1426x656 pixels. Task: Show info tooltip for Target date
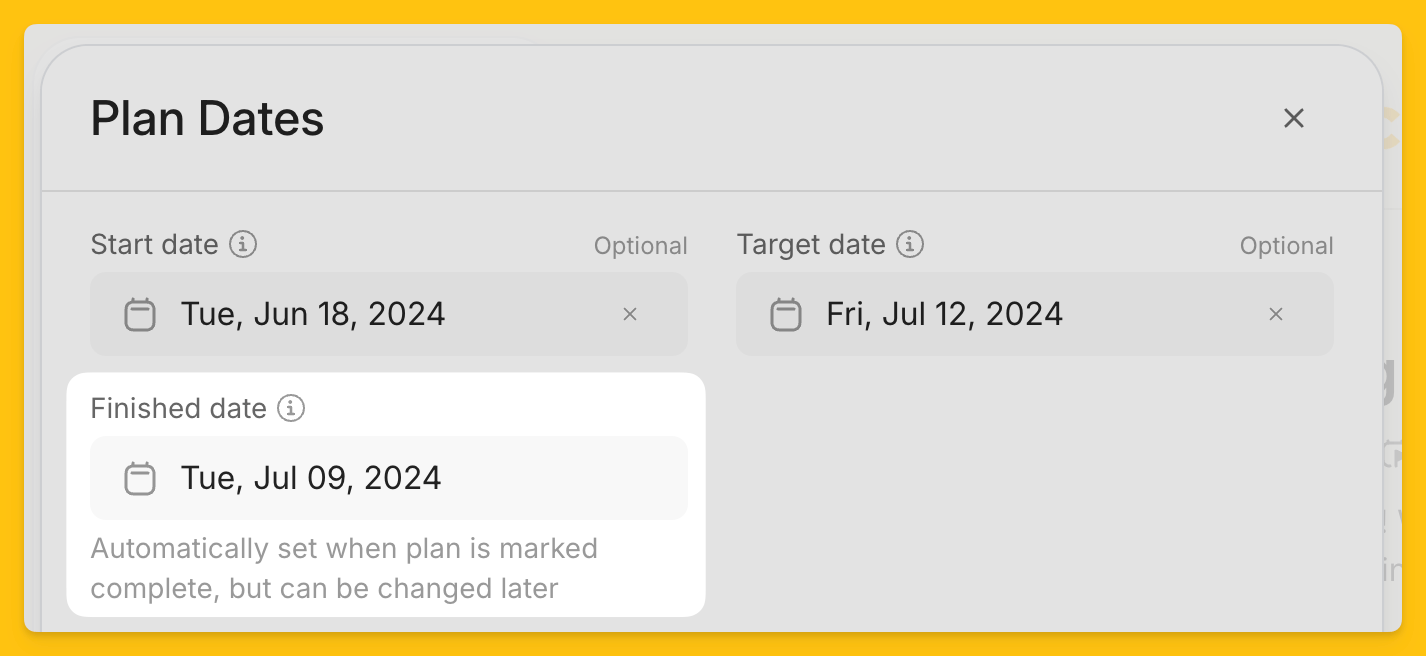[910, 244]
